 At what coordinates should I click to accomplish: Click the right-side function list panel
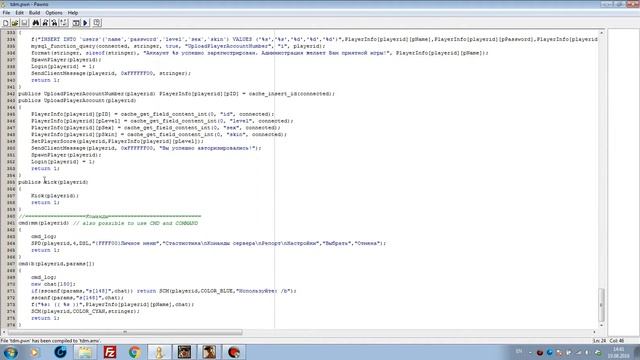[x=623, y=182]
